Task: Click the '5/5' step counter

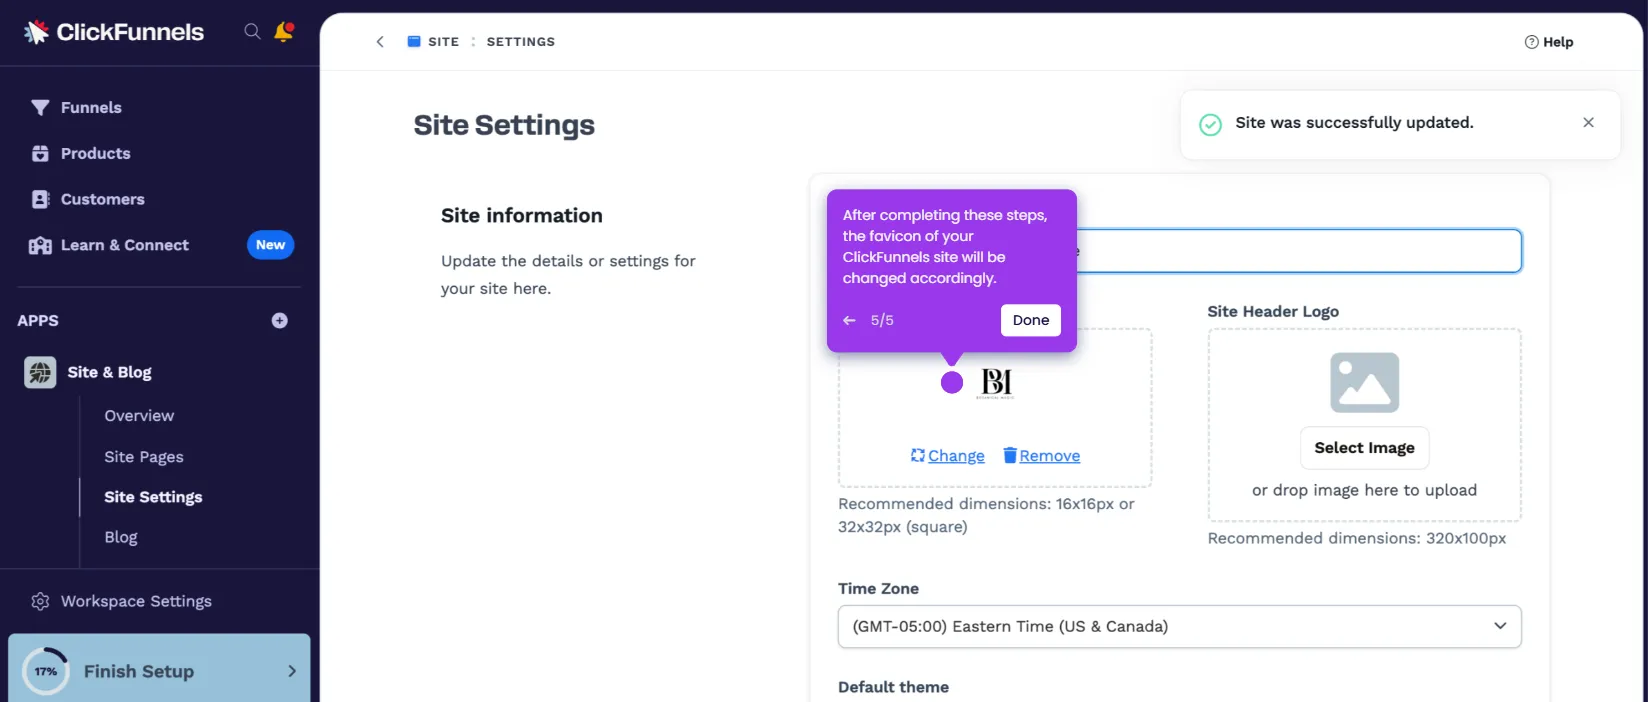Action: (x=882, y=320)
